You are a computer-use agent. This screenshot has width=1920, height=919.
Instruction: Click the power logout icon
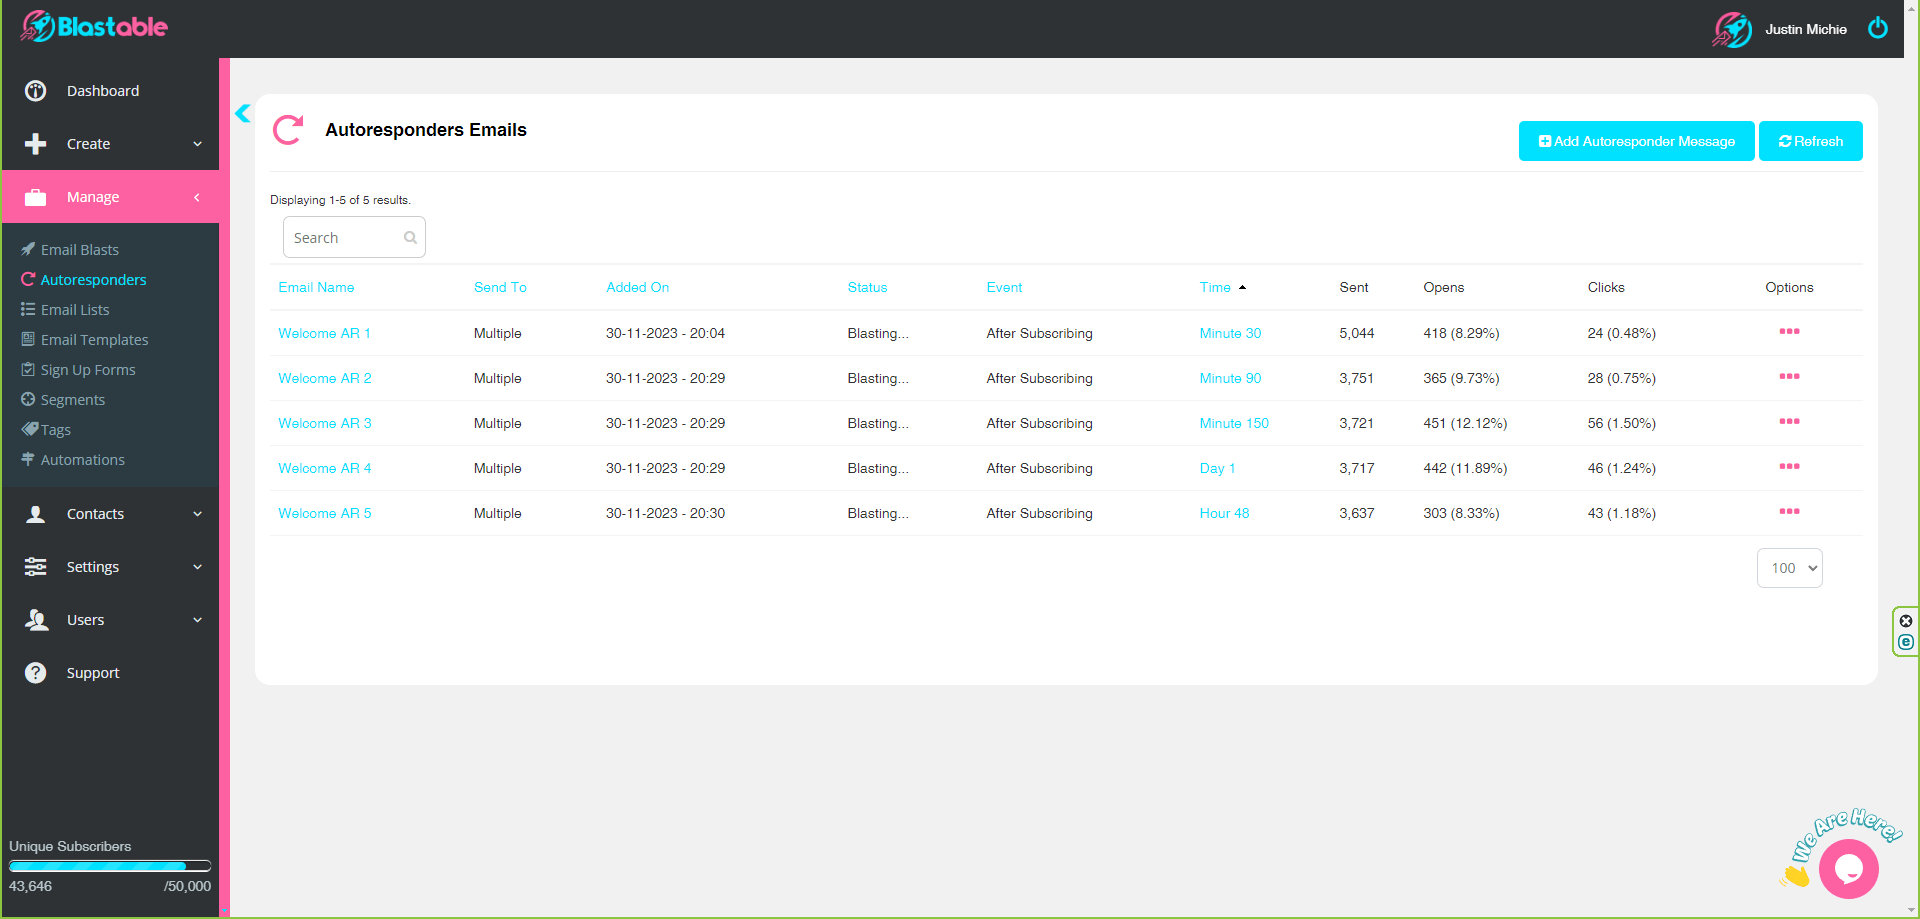coord(1878,28)
